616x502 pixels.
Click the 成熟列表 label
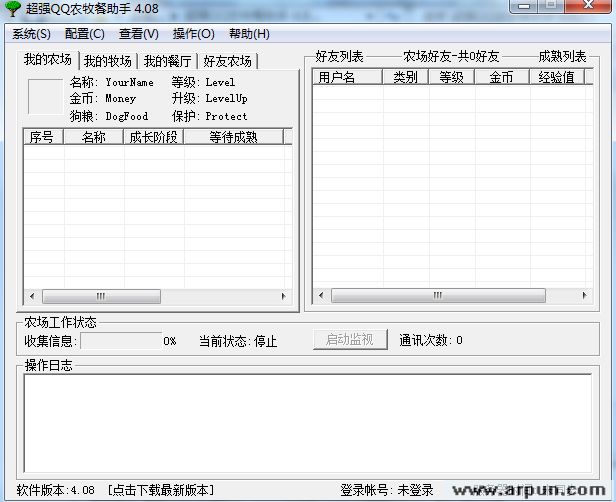[562, 57]
